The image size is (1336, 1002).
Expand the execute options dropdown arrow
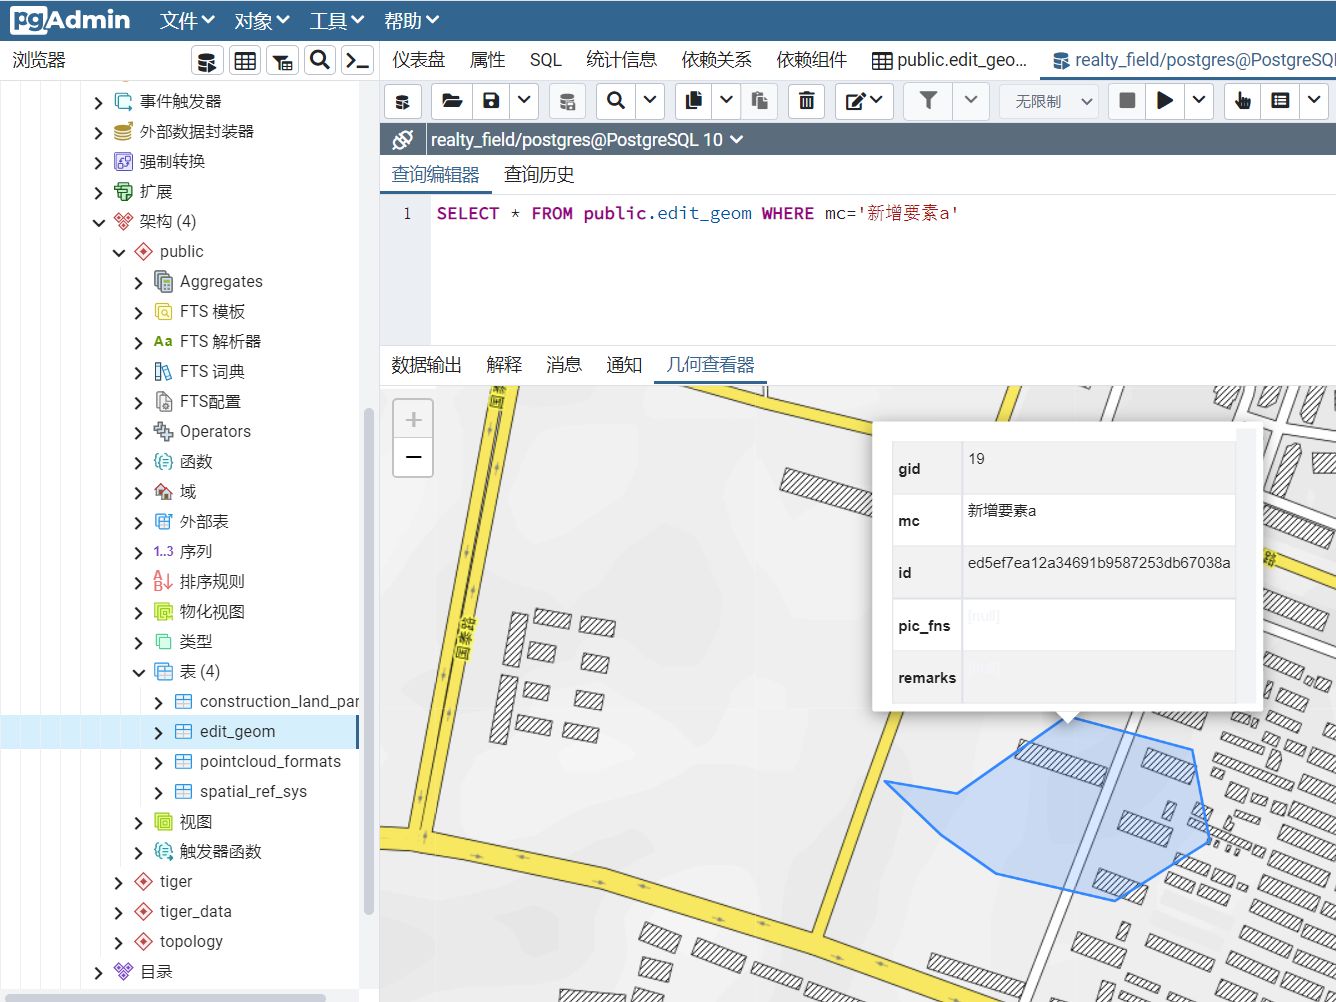pos(1199,100)
